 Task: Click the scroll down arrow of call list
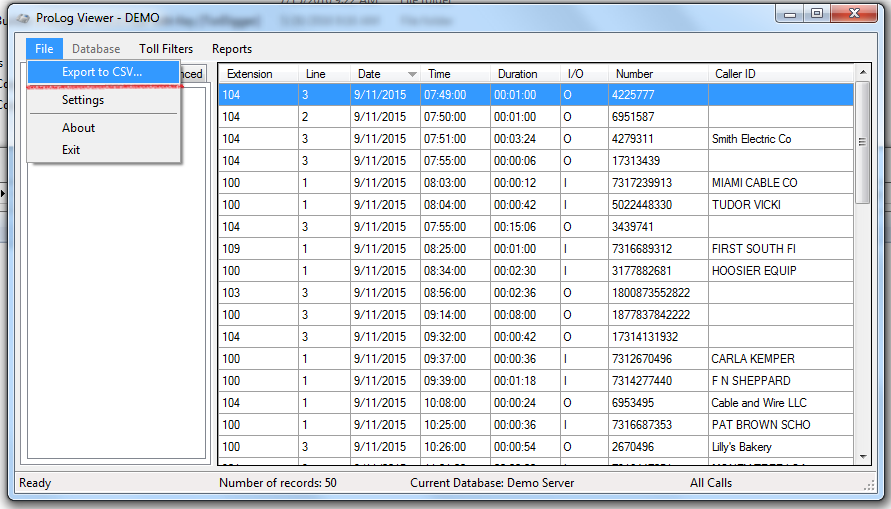click(863, 456)
